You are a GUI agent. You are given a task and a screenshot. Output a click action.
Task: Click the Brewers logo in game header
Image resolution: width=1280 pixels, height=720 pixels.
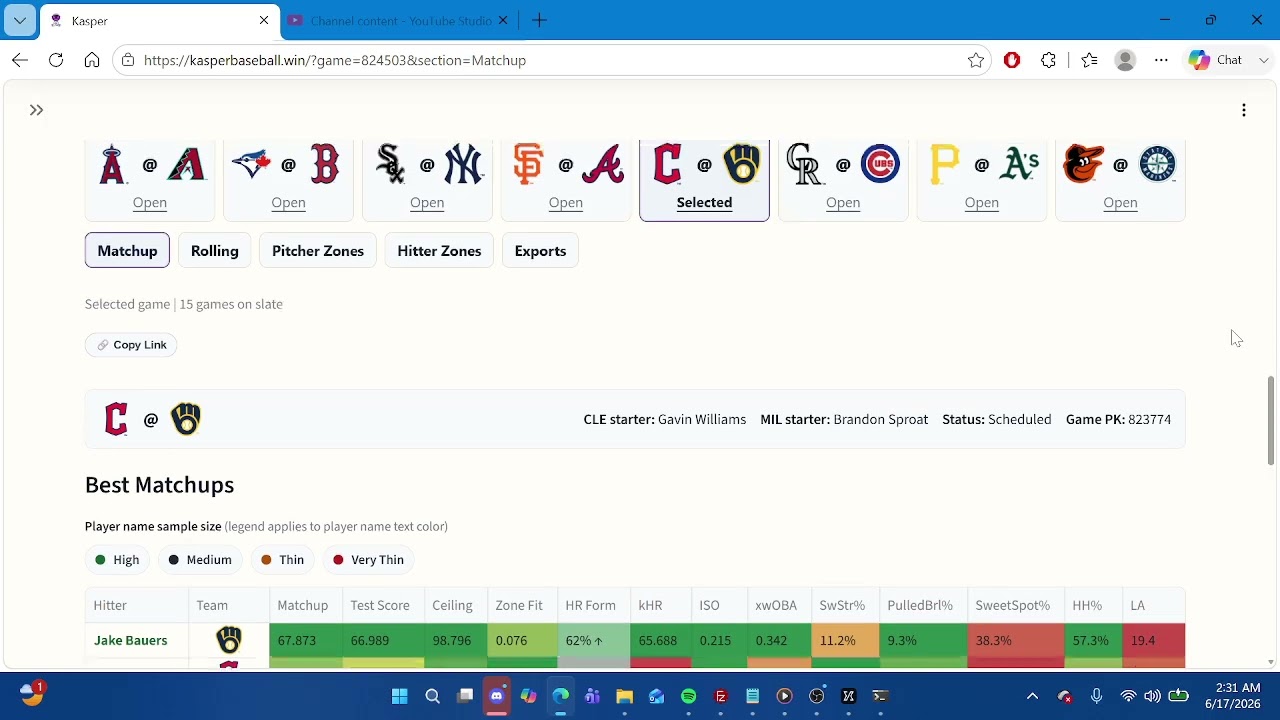[186, 419]
